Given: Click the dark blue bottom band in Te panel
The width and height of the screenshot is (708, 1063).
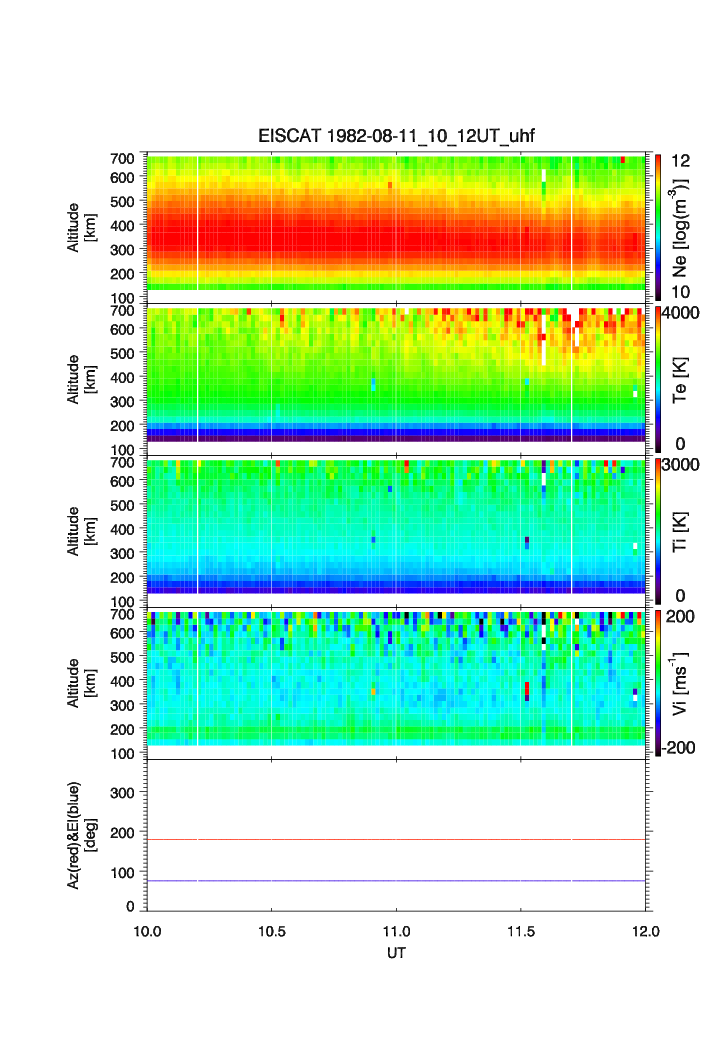Looking at the screenshot, I should 396,436.
